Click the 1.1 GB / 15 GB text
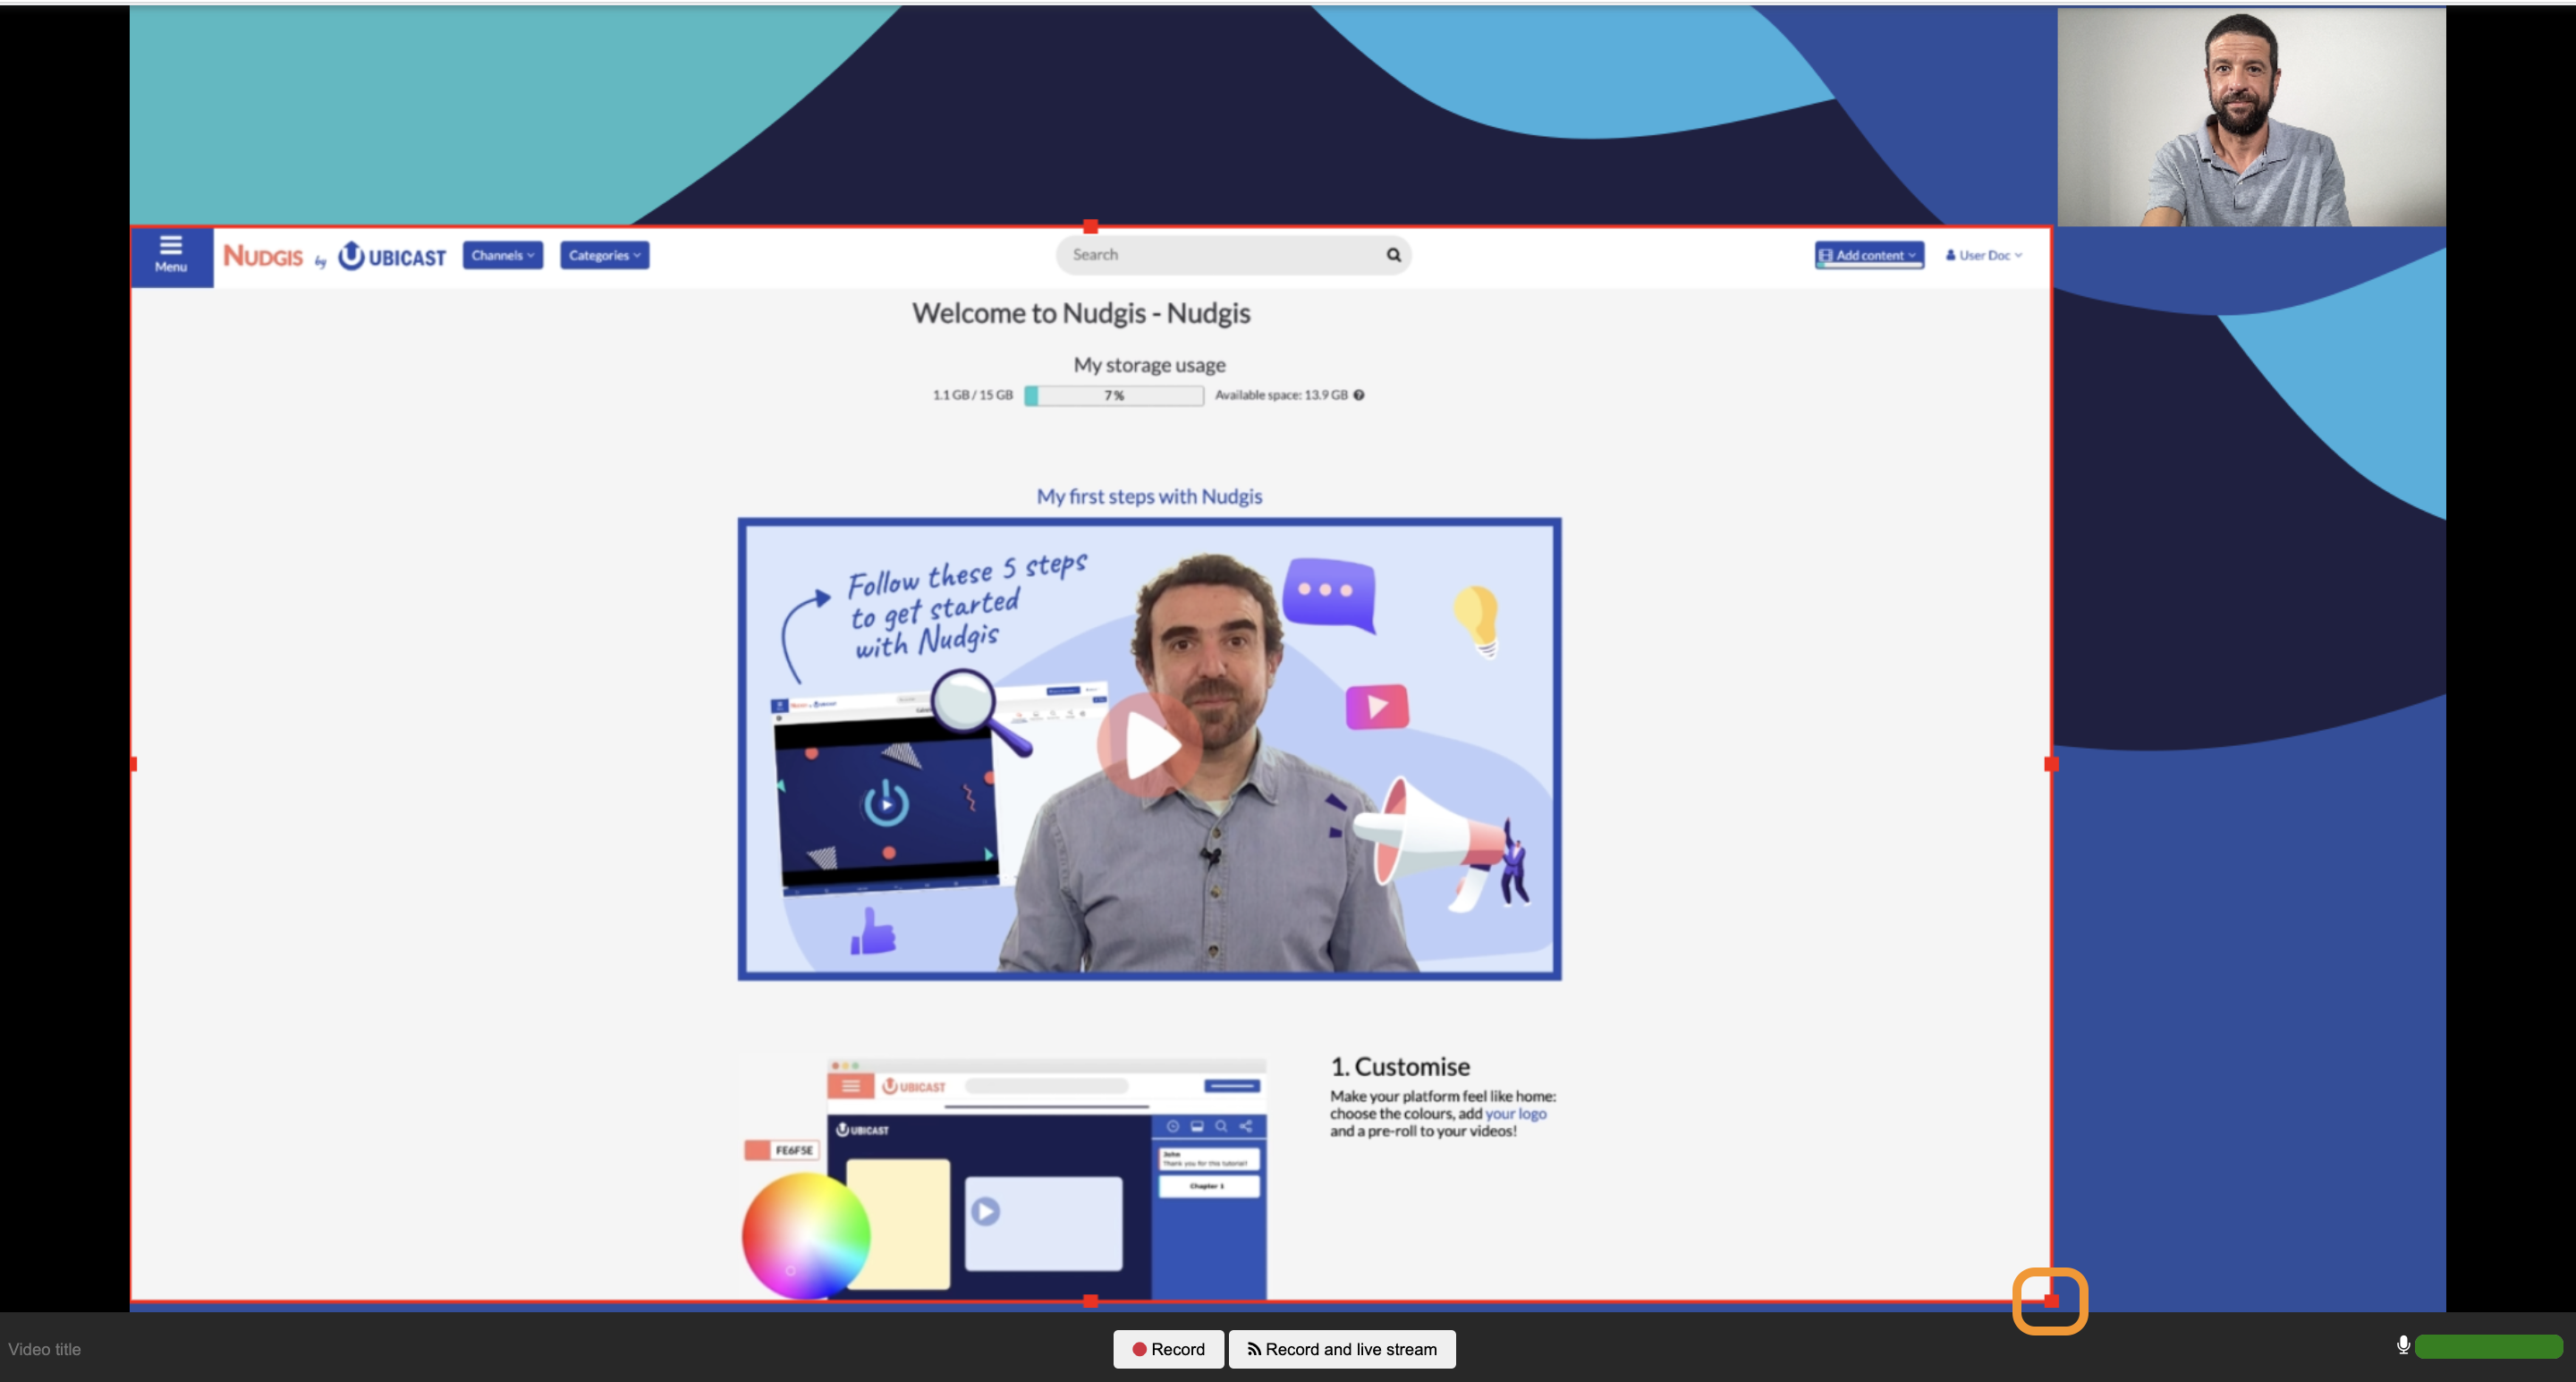Image resolution: width=2576 pixels, height=1382 pixels. [972, 395]
